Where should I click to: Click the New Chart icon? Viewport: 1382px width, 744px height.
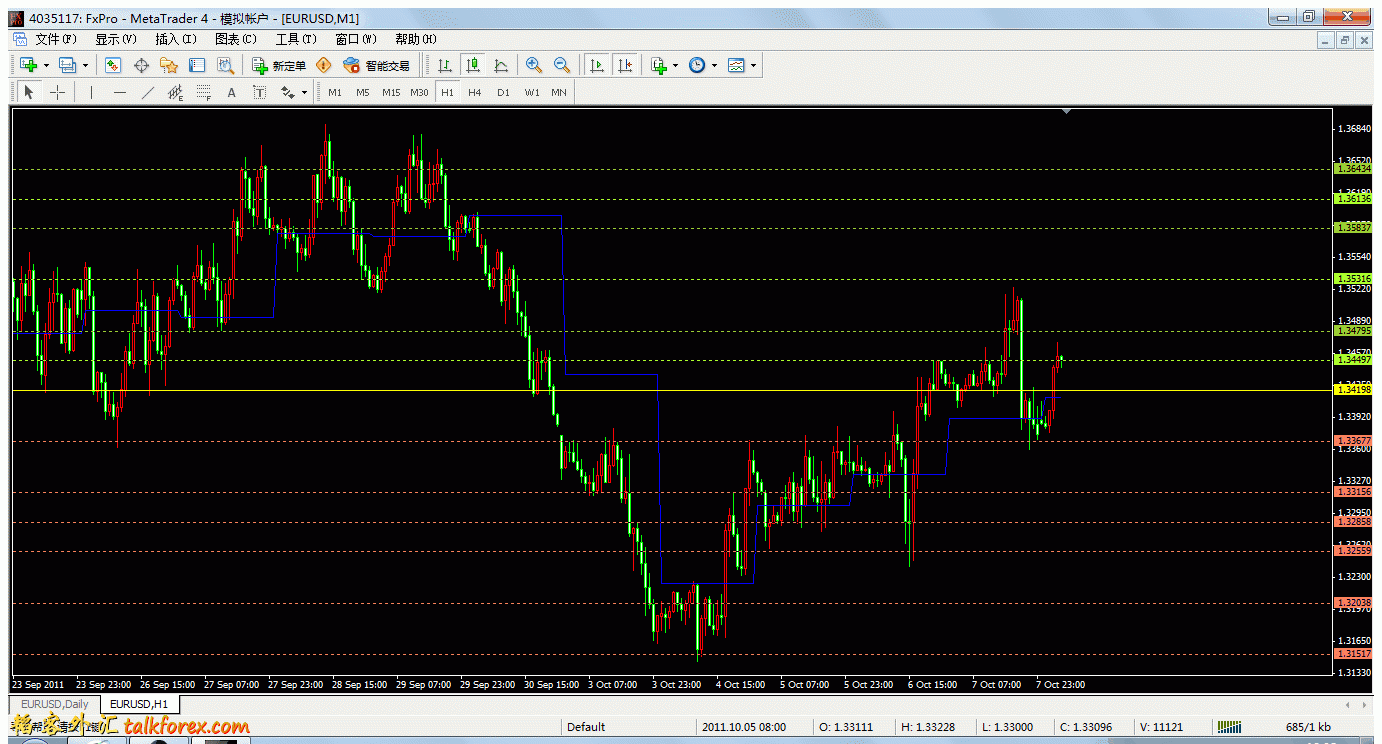pos(28,65)
